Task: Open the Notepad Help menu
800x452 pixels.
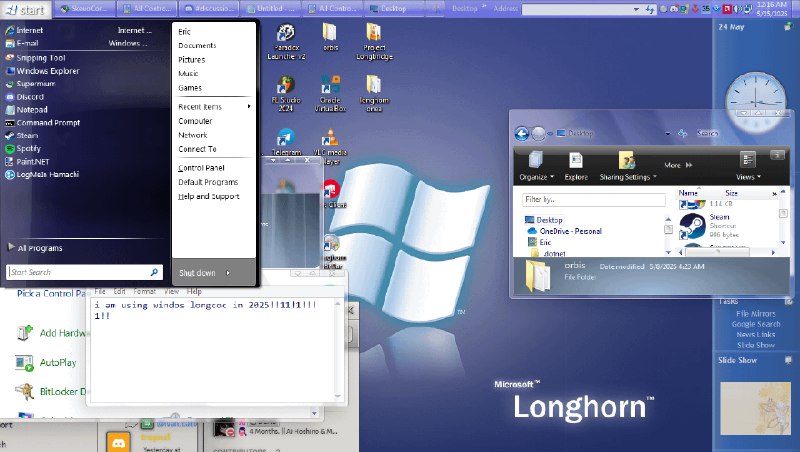Action: 194,291
